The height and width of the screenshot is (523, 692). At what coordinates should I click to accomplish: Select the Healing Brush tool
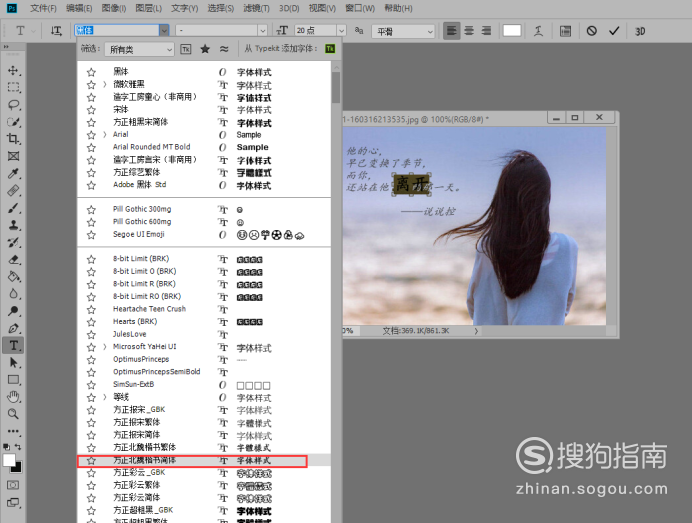pyautogui.click(x=13, y=191)
